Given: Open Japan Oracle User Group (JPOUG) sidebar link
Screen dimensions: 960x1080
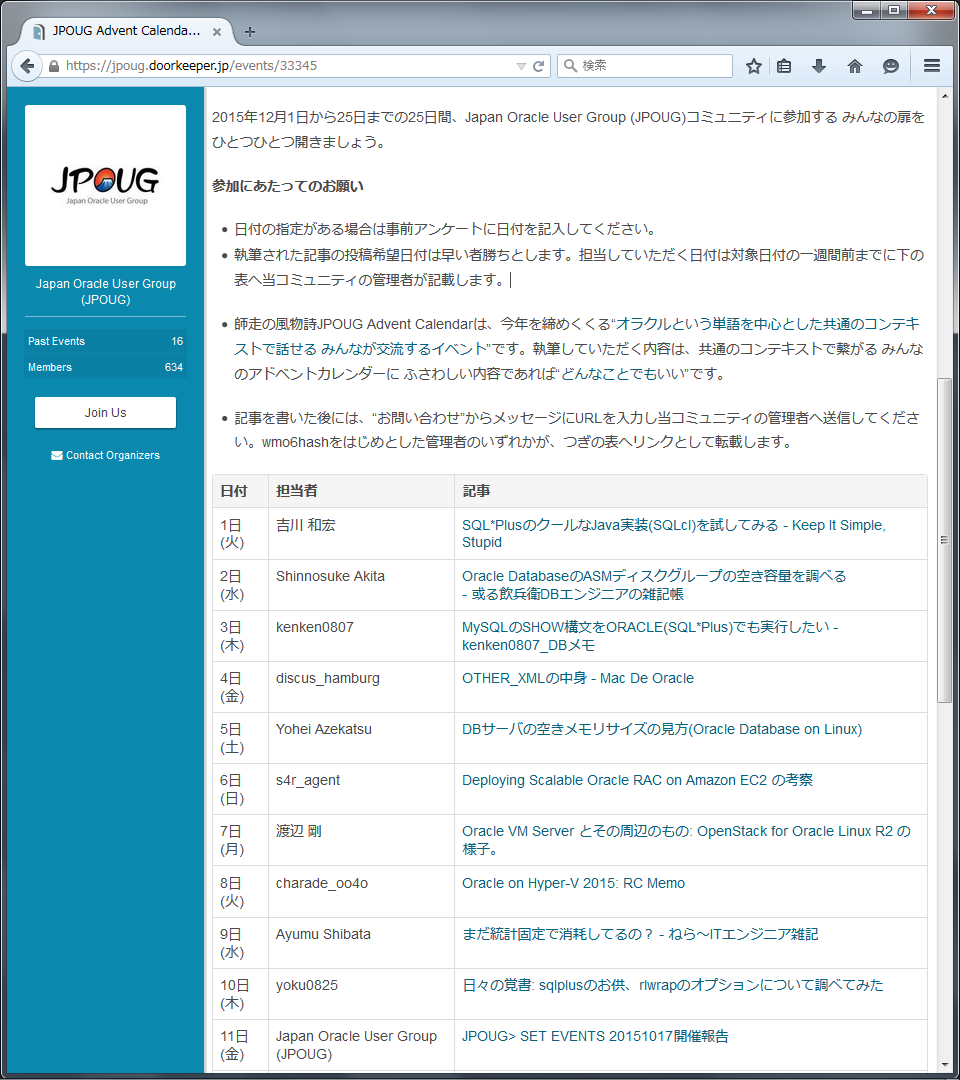Looking at the screenshot, I should pyautogui.click(x=105, y=291).
